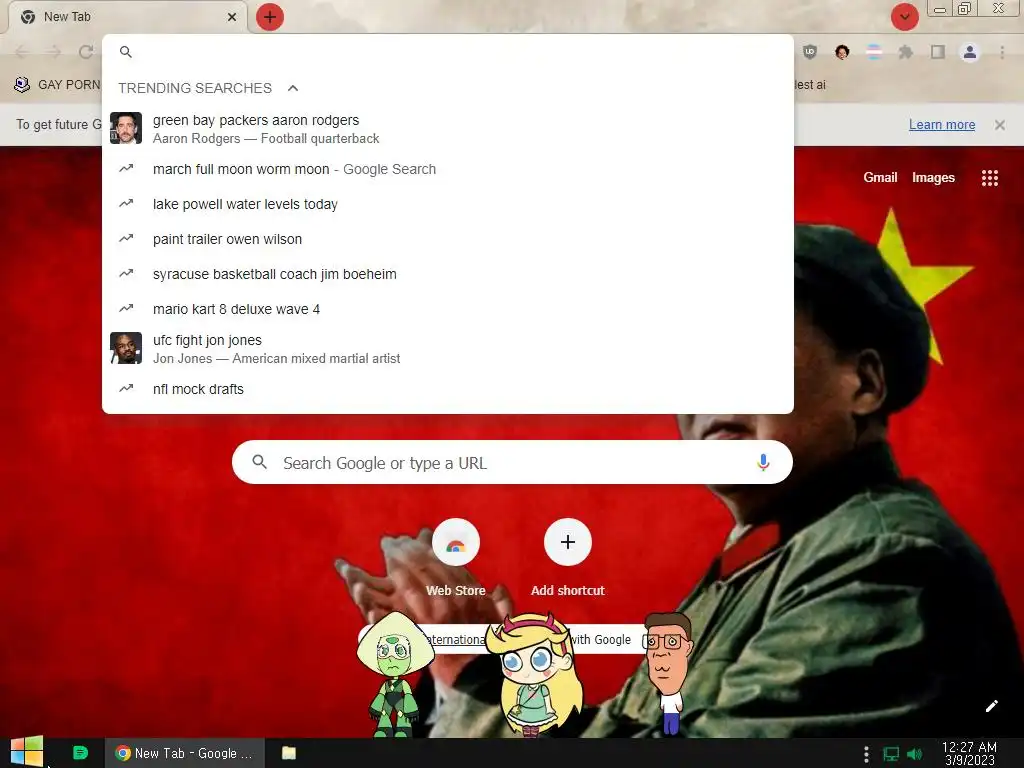Open the tab search dropdown arrow
The height and width of the screenshot is (768, 1024).
coord(904,17)
